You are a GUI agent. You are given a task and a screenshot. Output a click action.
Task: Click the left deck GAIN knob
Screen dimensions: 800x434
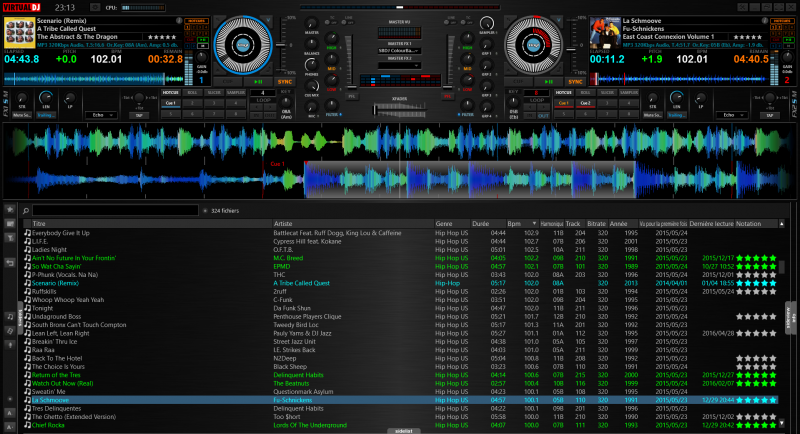click(202, 57)
